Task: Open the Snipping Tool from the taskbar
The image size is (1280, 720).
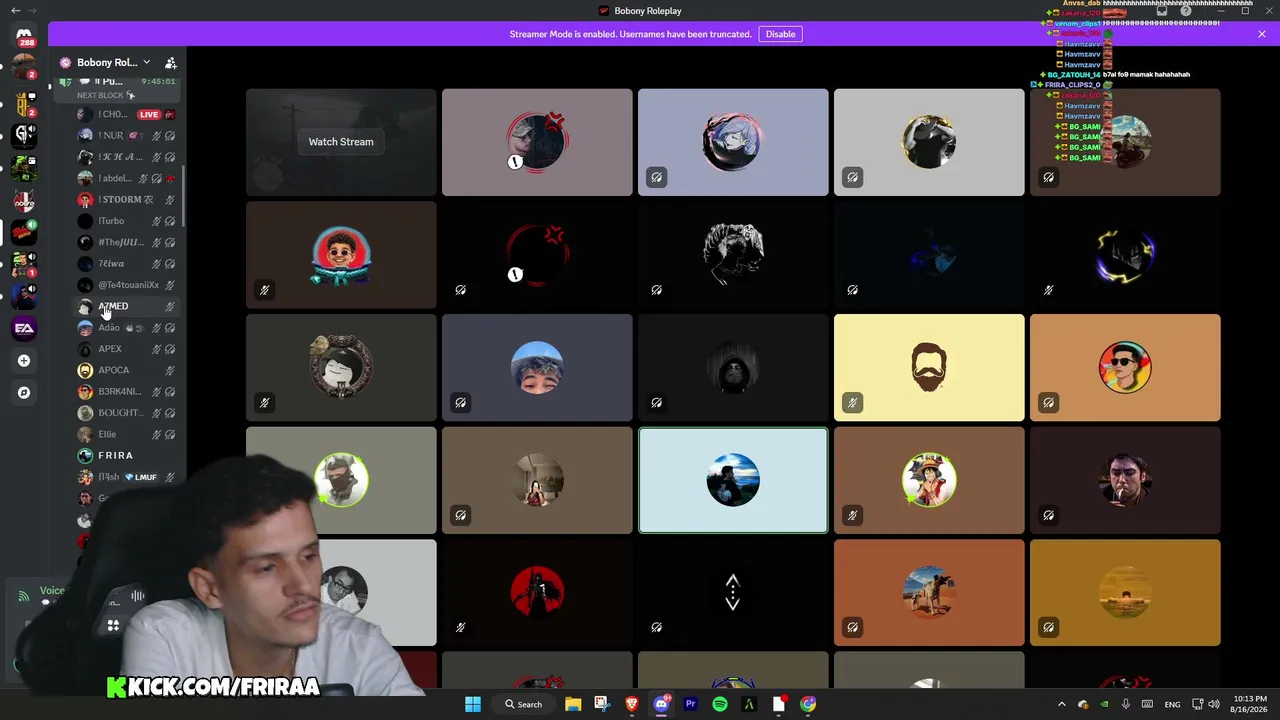Action: [602, 704]
